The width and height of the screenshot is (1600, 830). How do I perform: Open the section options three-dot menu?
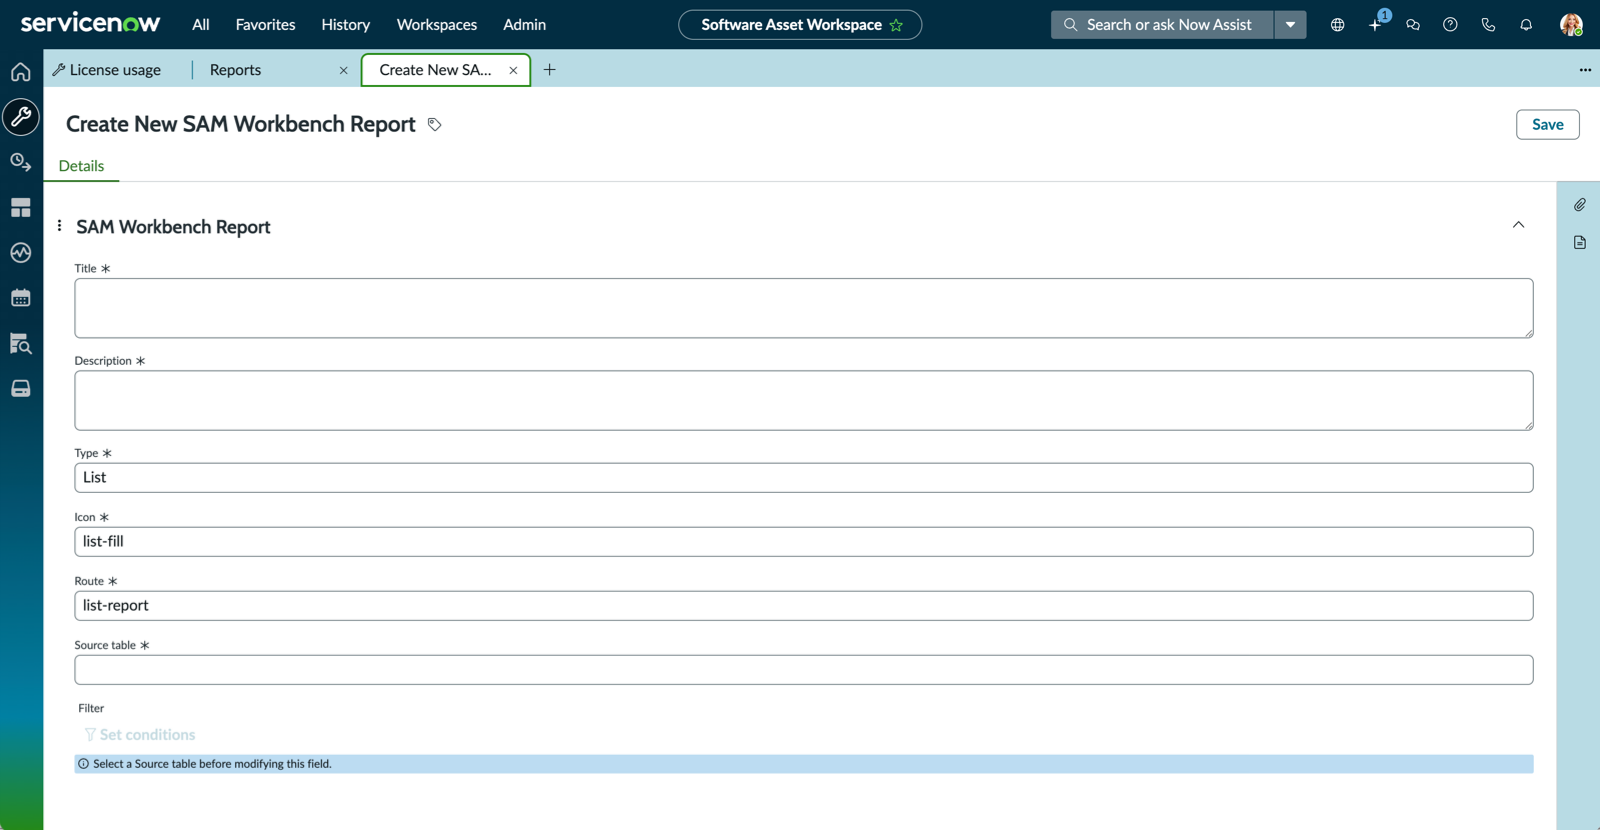click(59, 226)
